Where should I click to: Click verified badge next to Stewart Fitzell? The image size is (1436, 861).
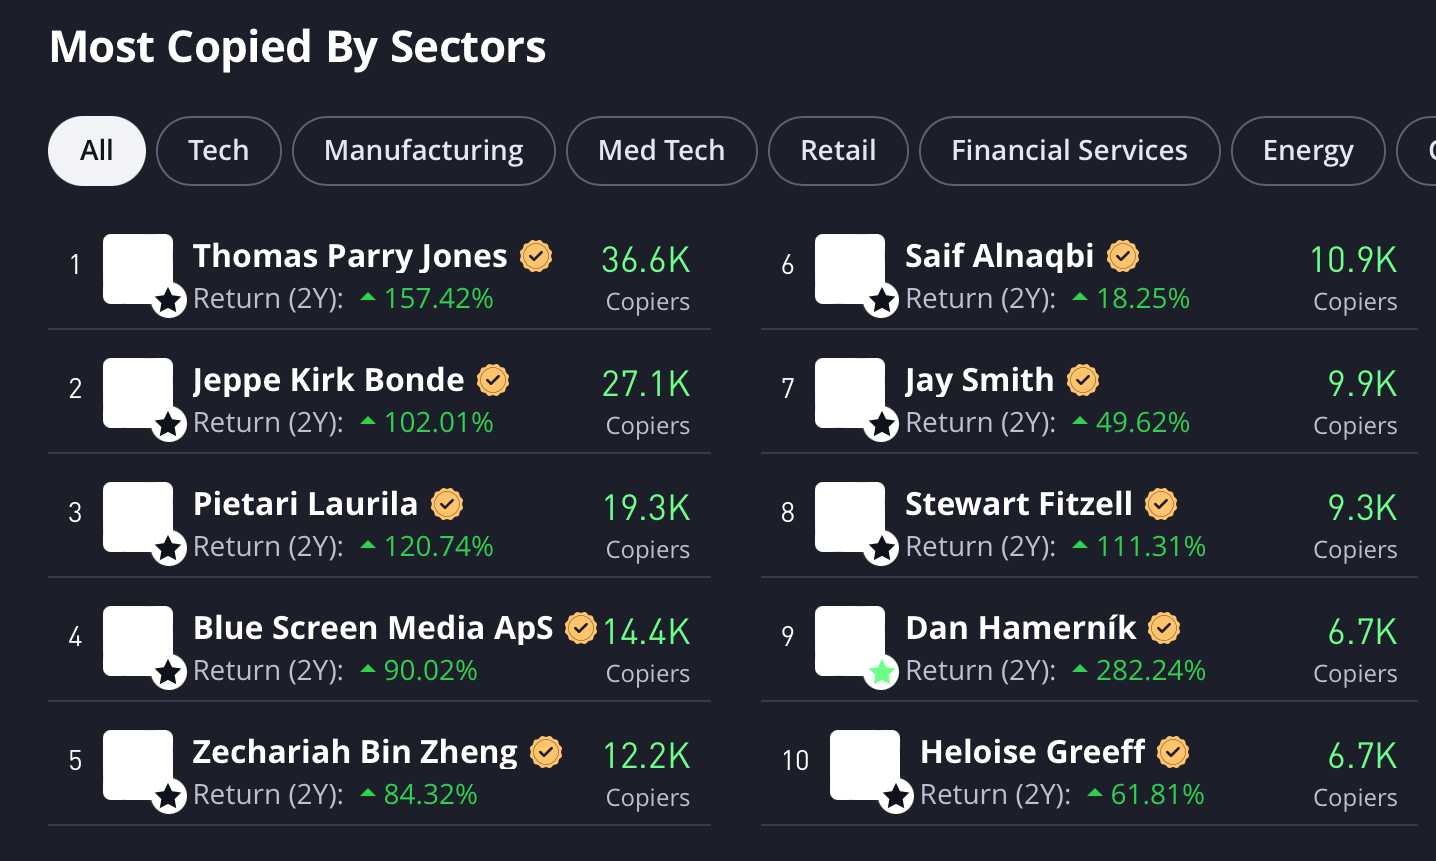pyautogui.click(x=1161, y=505)
